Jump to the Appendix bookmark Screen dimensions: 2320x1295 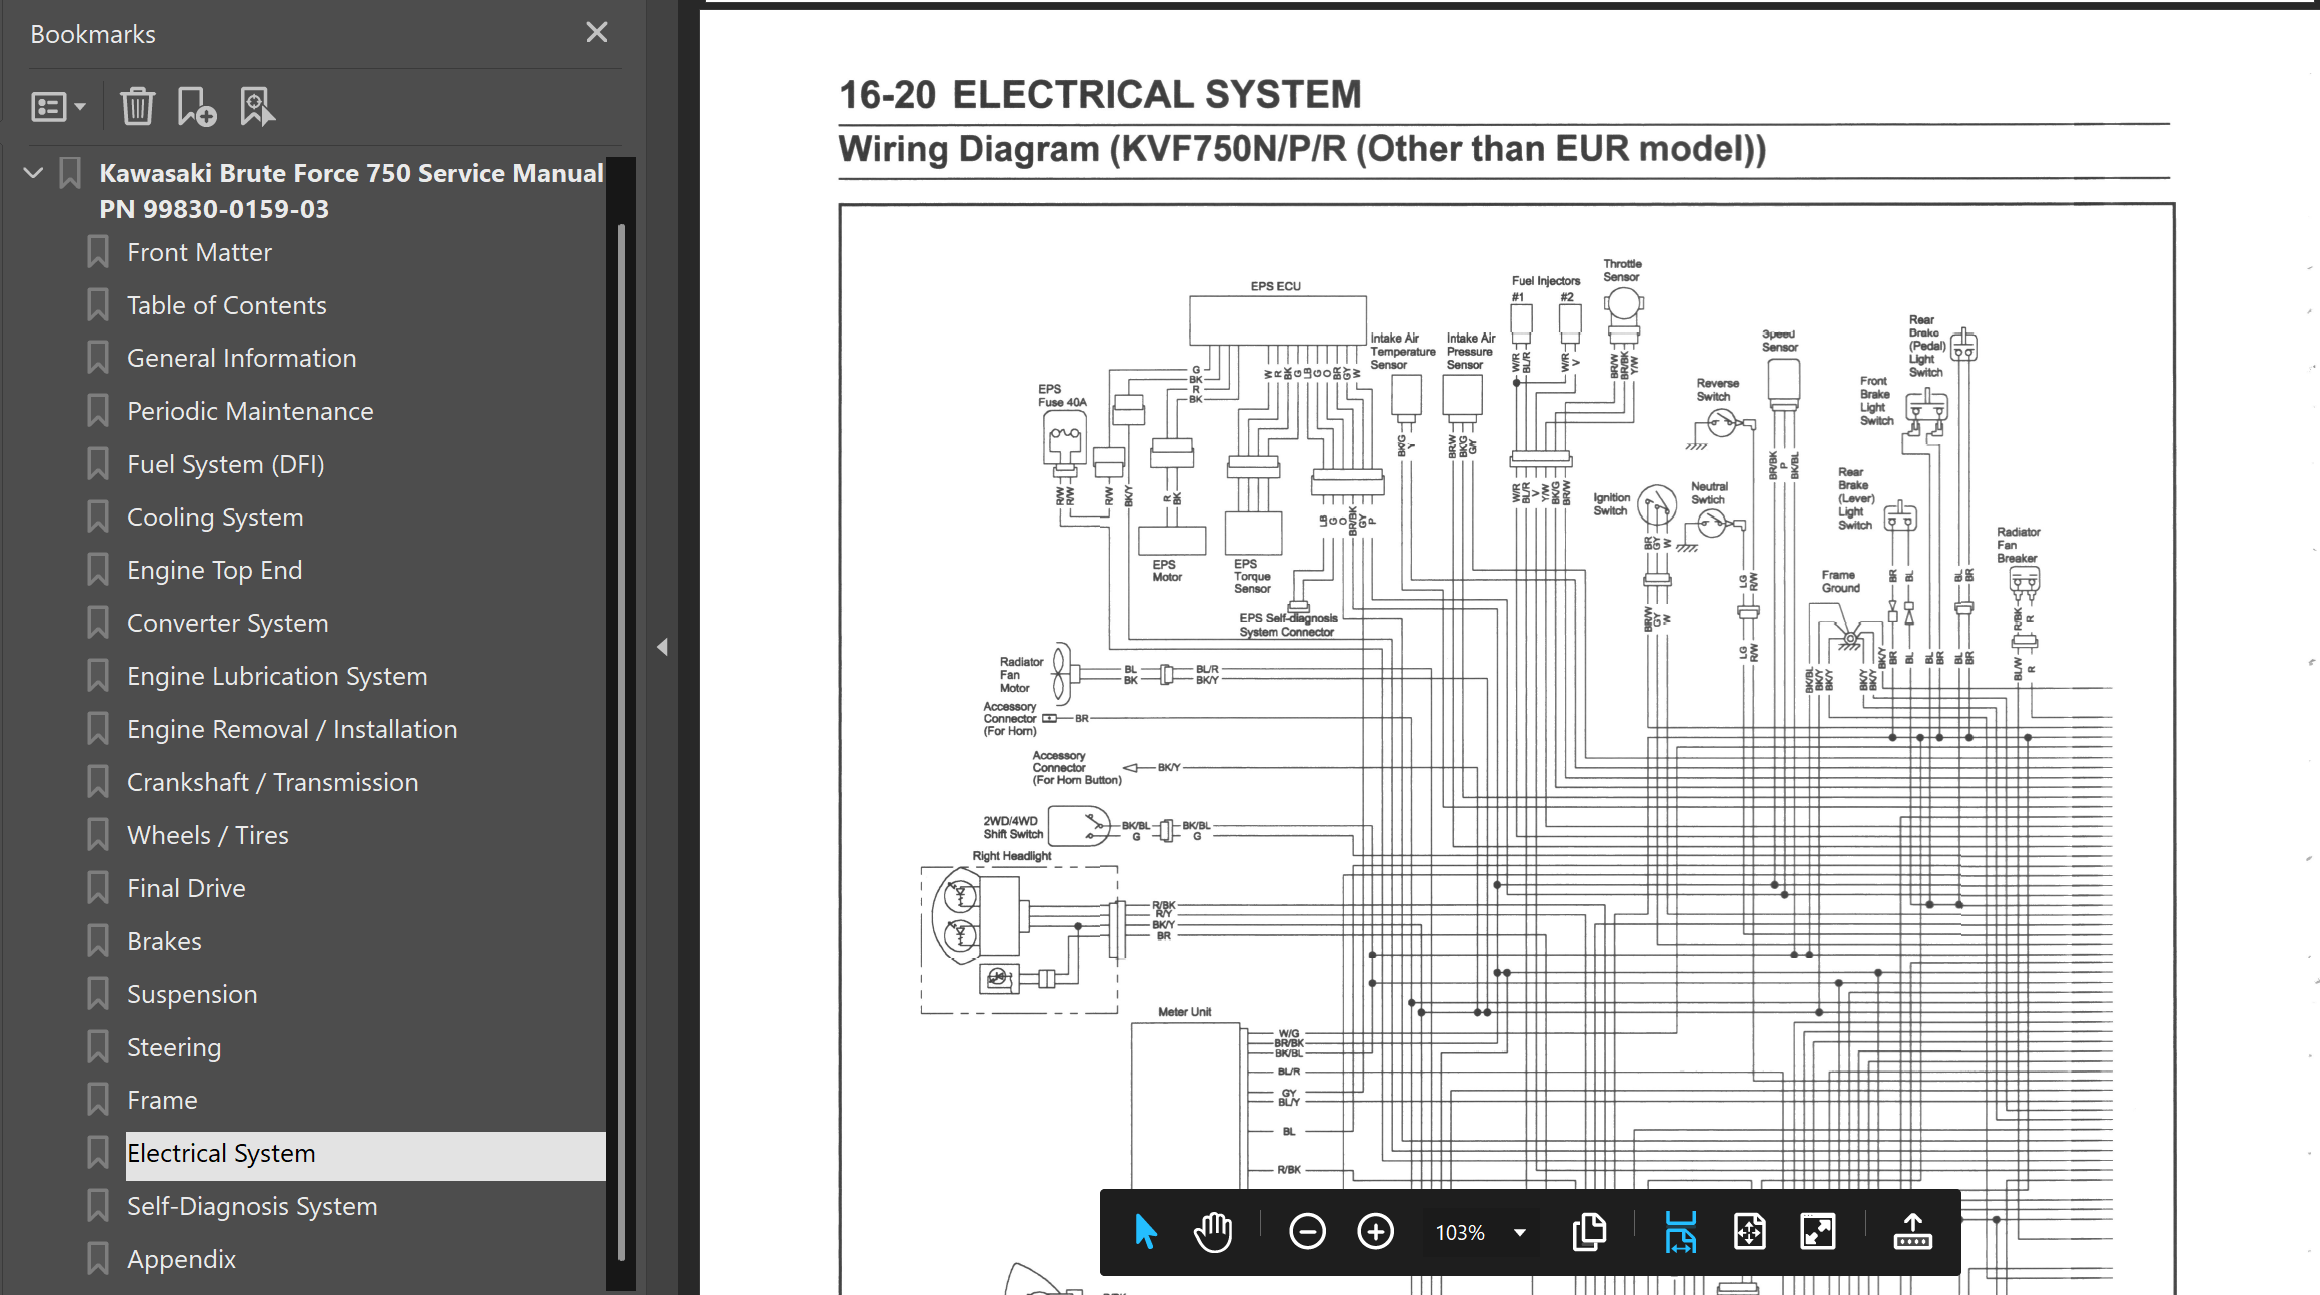[181, 1259]
